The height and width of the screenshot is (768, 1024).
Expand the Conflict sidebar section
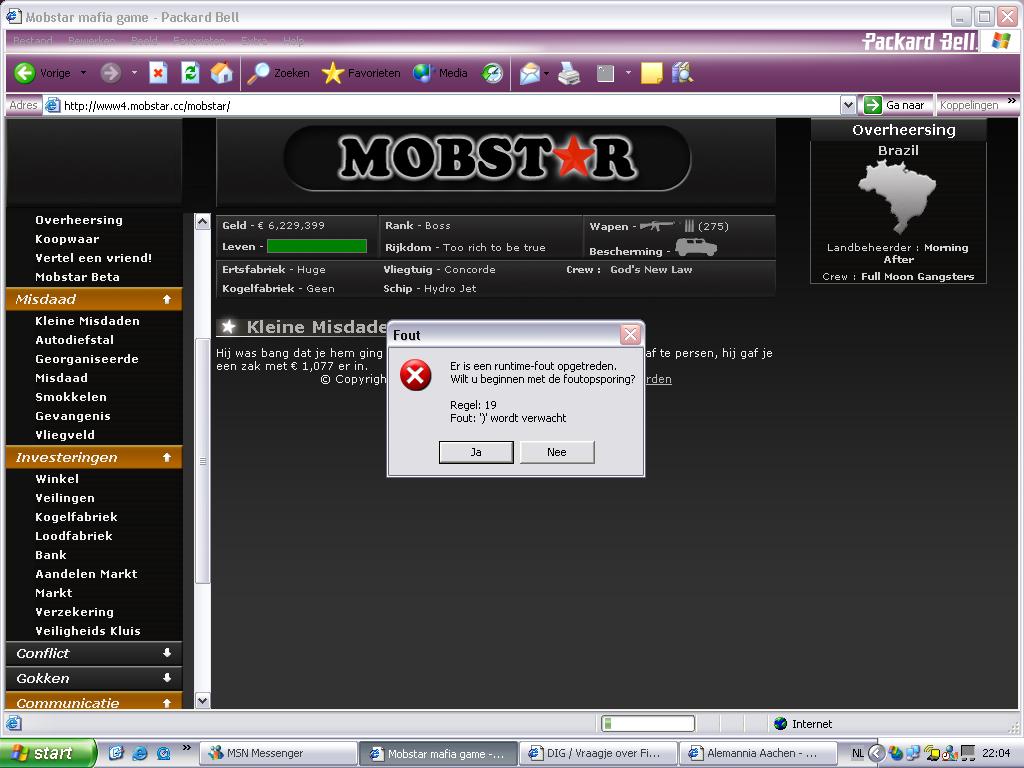[166, 653]
